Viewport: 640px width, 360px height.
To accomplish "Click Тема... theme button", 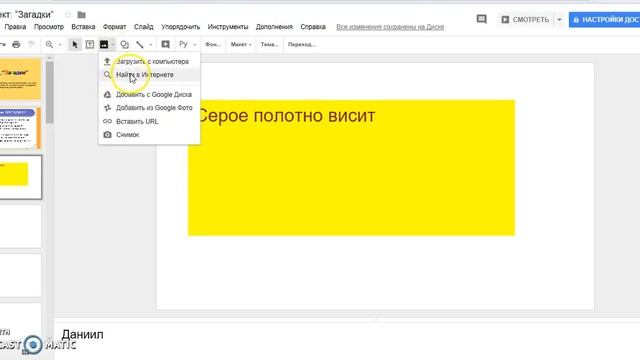I will pos(269,44).
